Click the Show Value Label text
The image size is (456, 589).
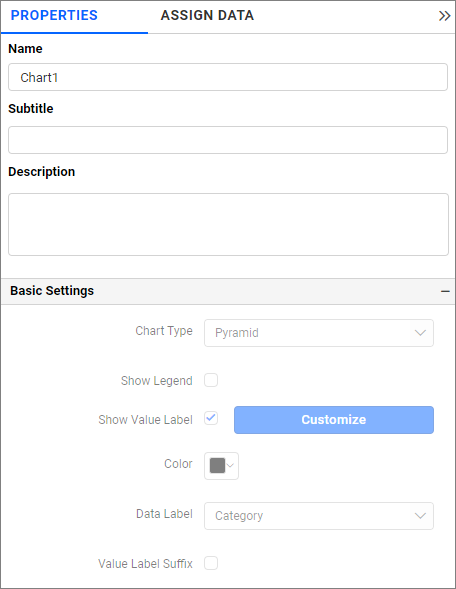tap(145, 420)
